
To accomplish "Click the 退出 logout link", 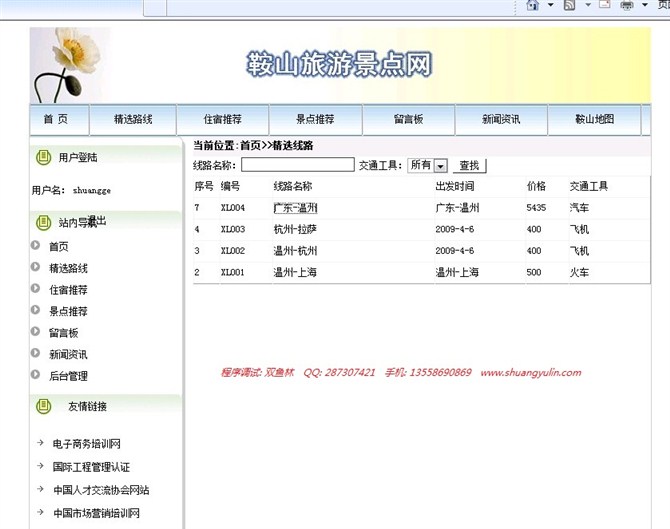I will (x=97, y=221).
